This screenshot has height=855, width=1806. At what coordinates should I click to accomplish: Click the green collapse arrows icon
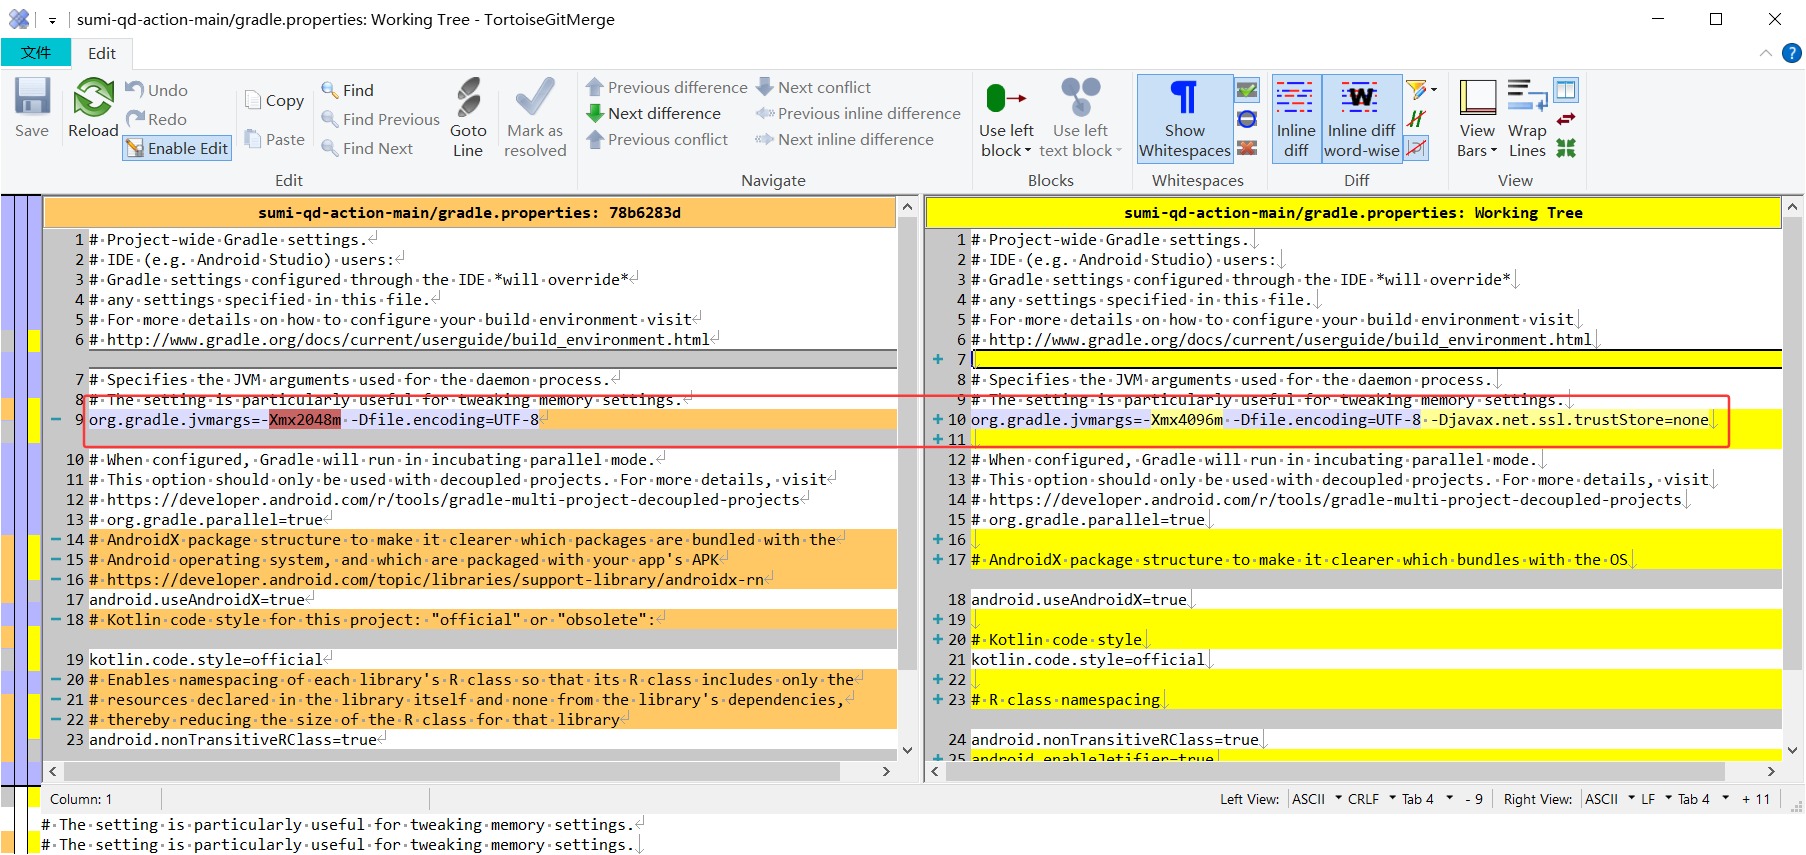1566,148
